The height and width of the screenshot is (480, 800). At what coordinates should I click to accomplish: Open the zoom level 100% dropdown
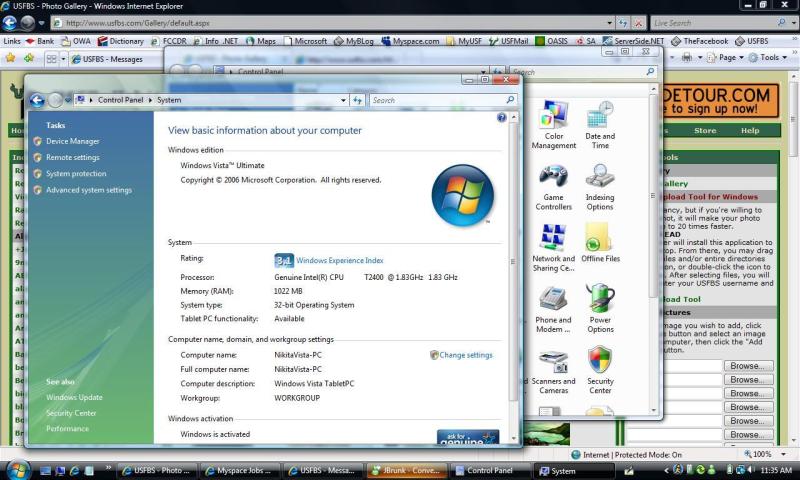(x=783, y=454)
